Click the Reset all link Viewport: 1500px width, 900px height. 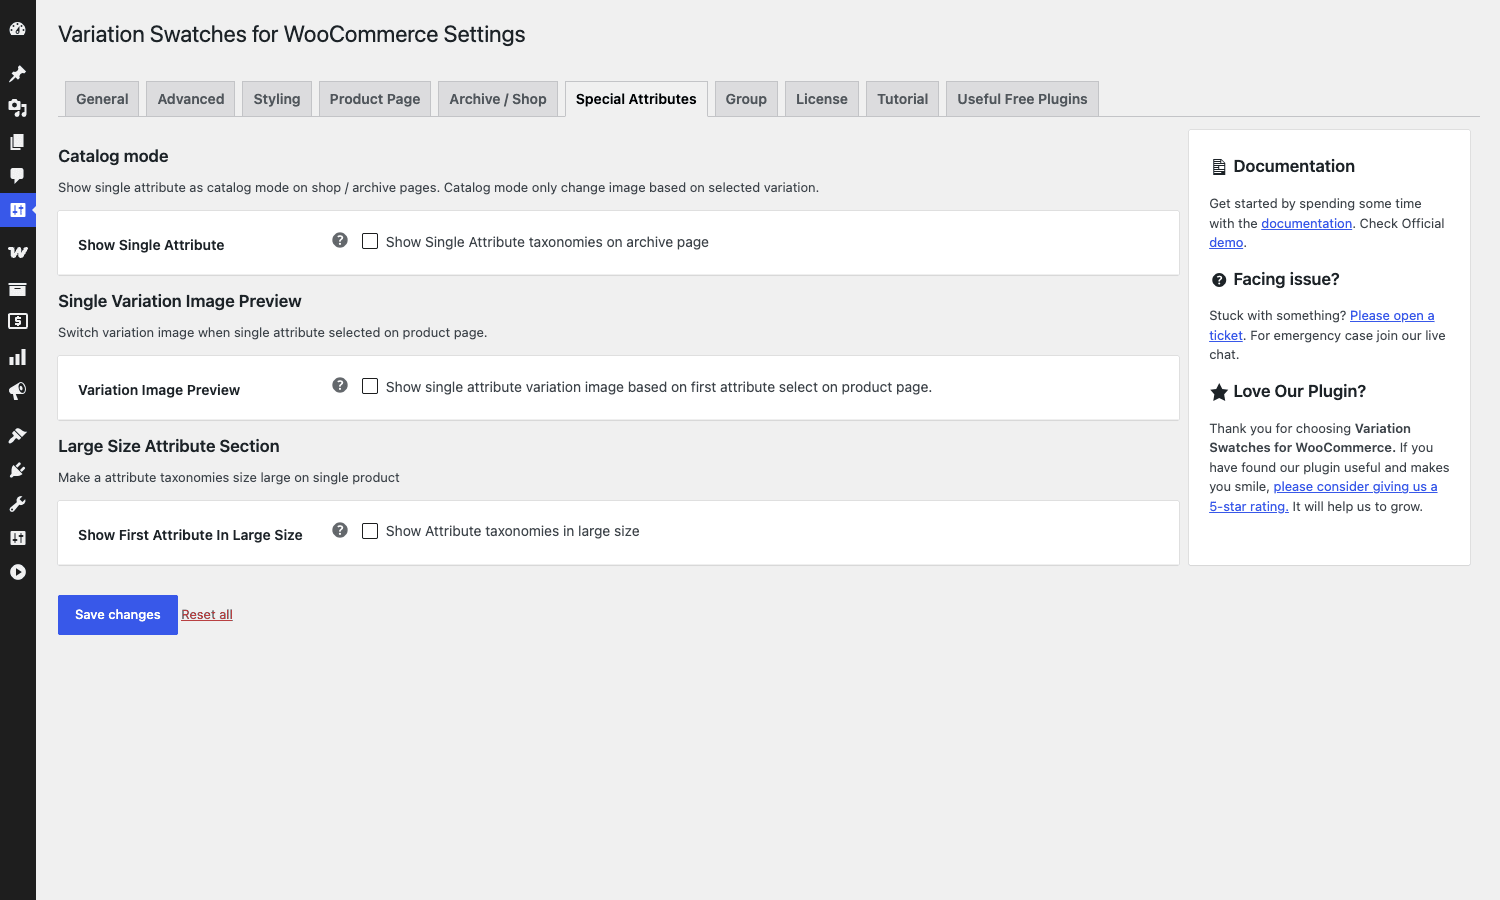(207, 615)
